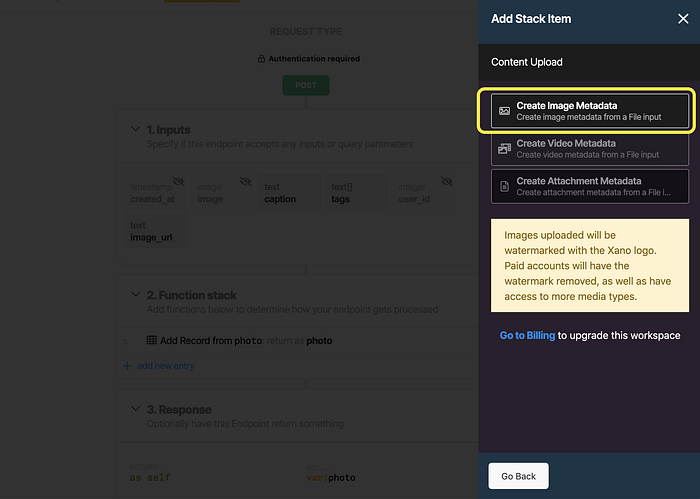Select the image_url text input
The height and width of the screenshot is (499, 700).
(x=155, y=231)
